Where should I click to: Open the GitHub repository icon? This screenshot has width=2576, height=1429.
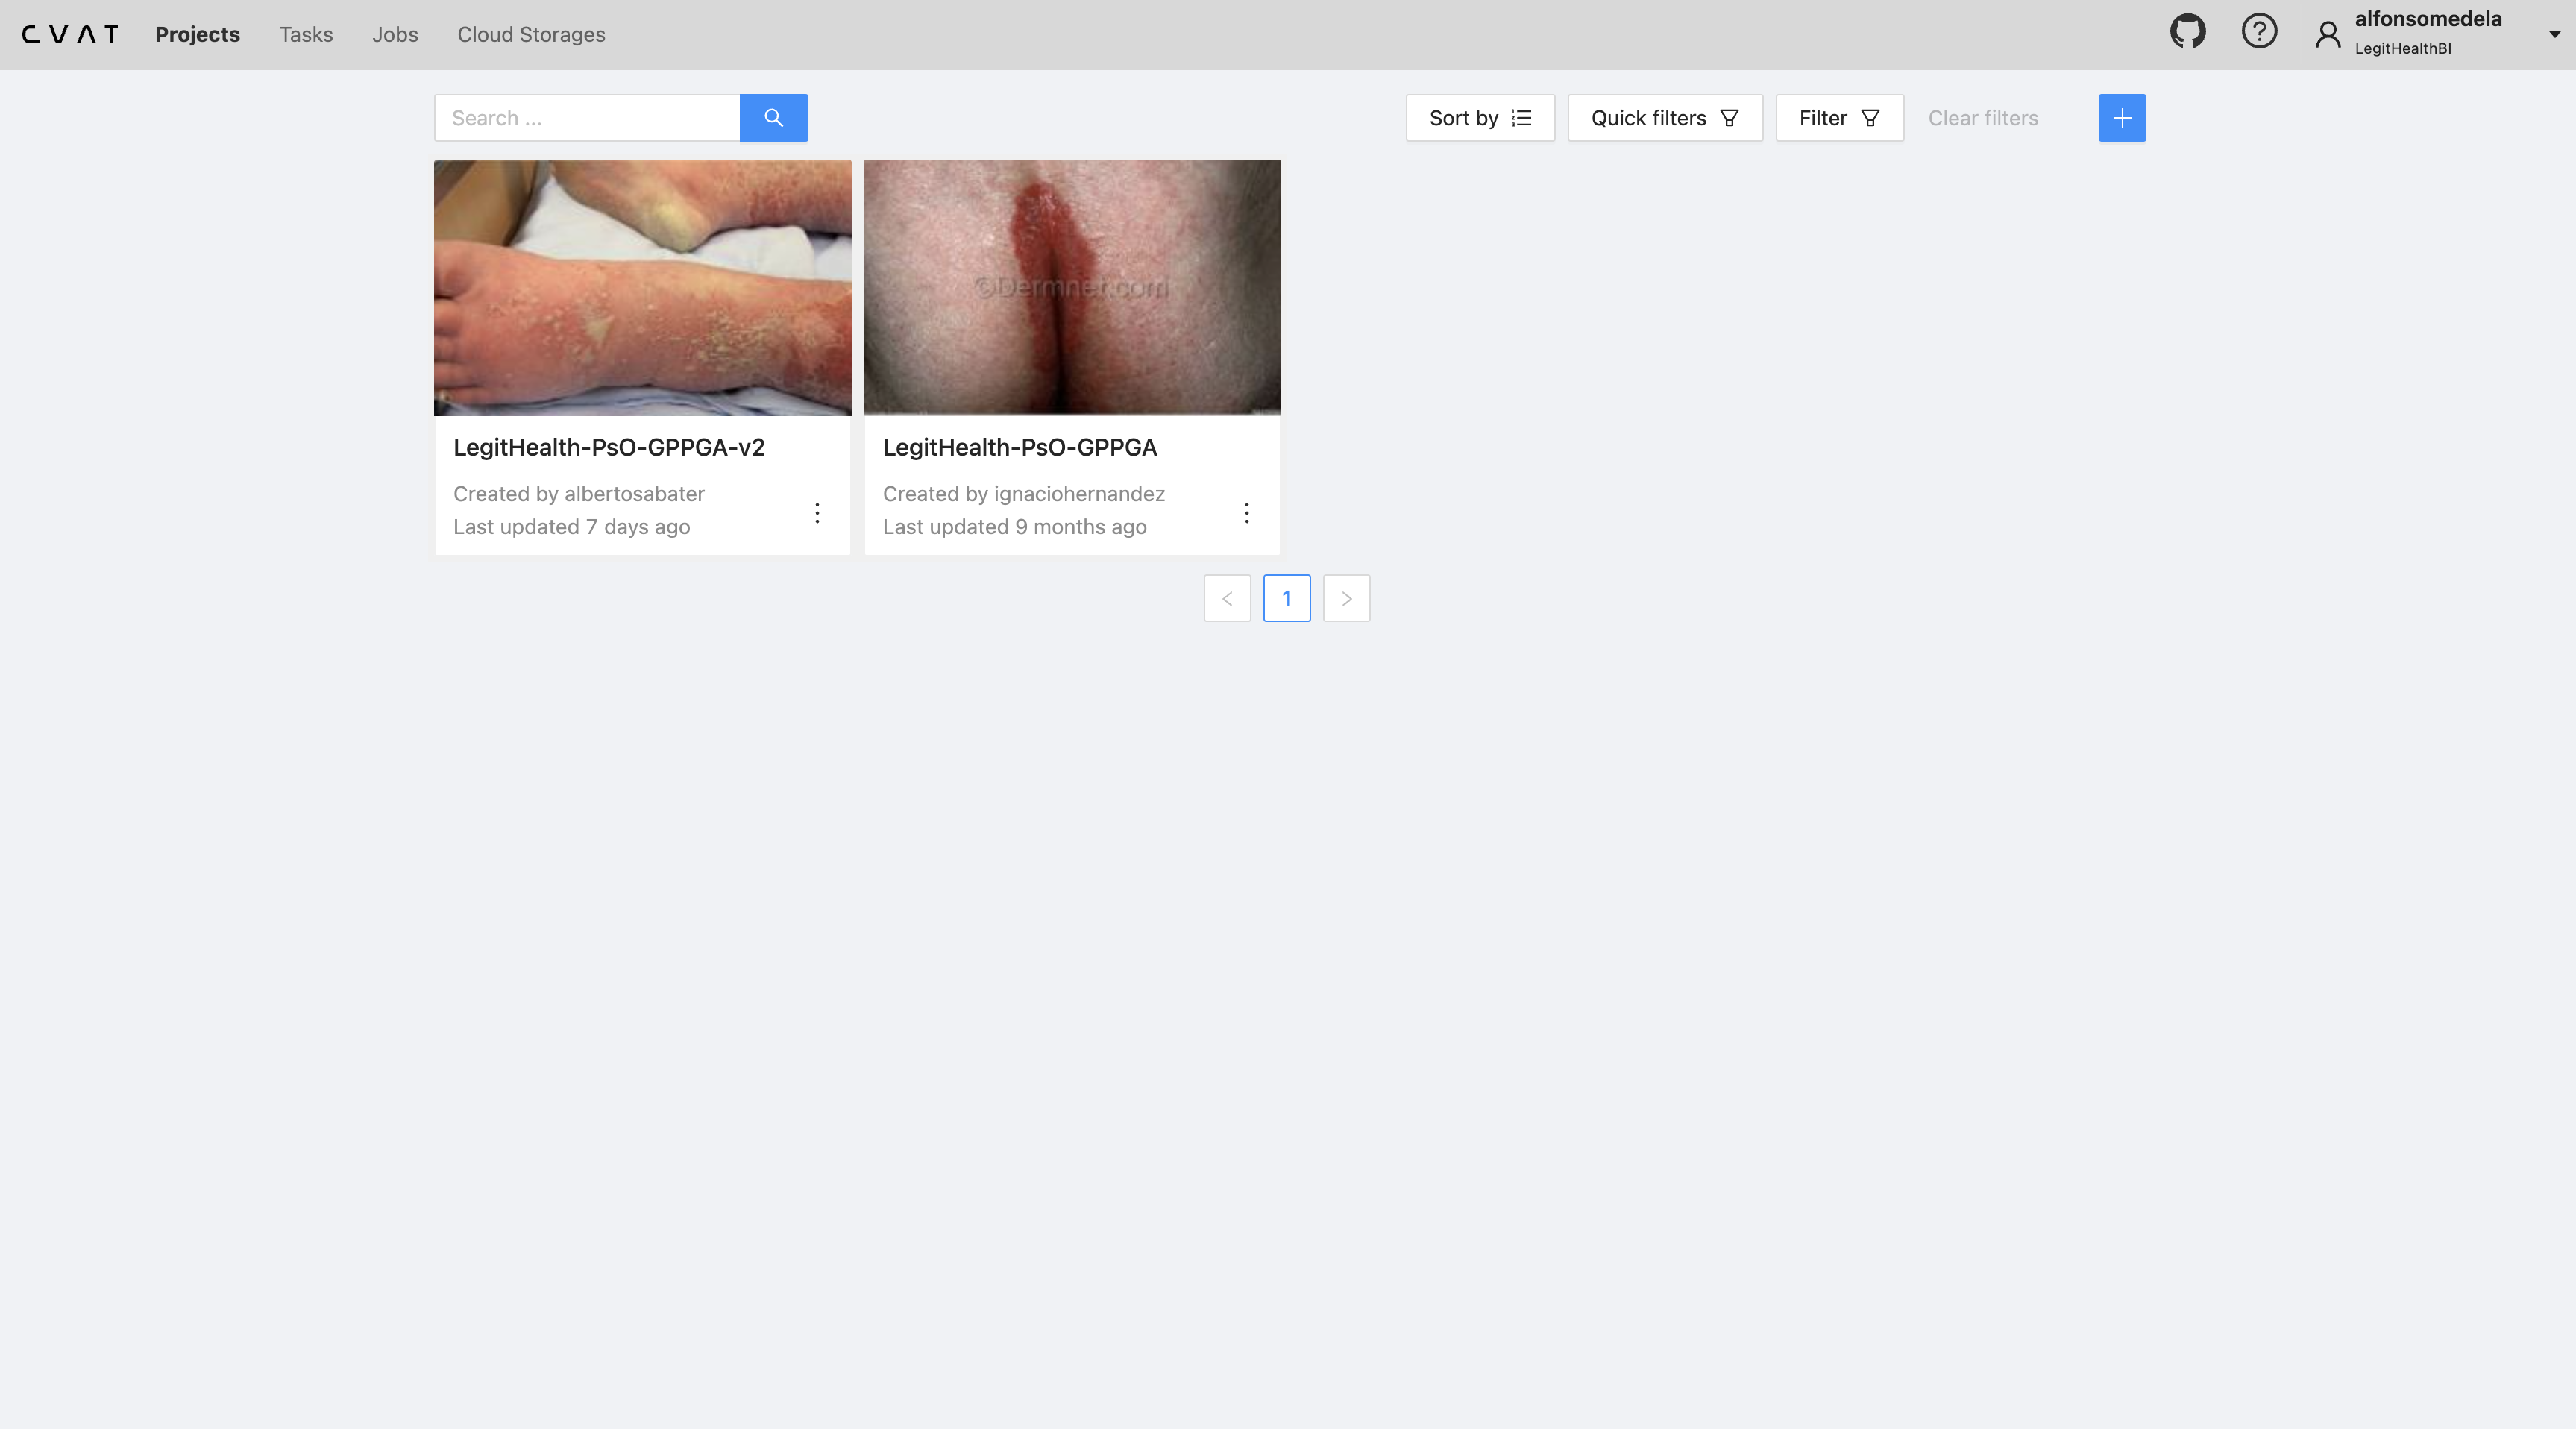[2187, 32]
